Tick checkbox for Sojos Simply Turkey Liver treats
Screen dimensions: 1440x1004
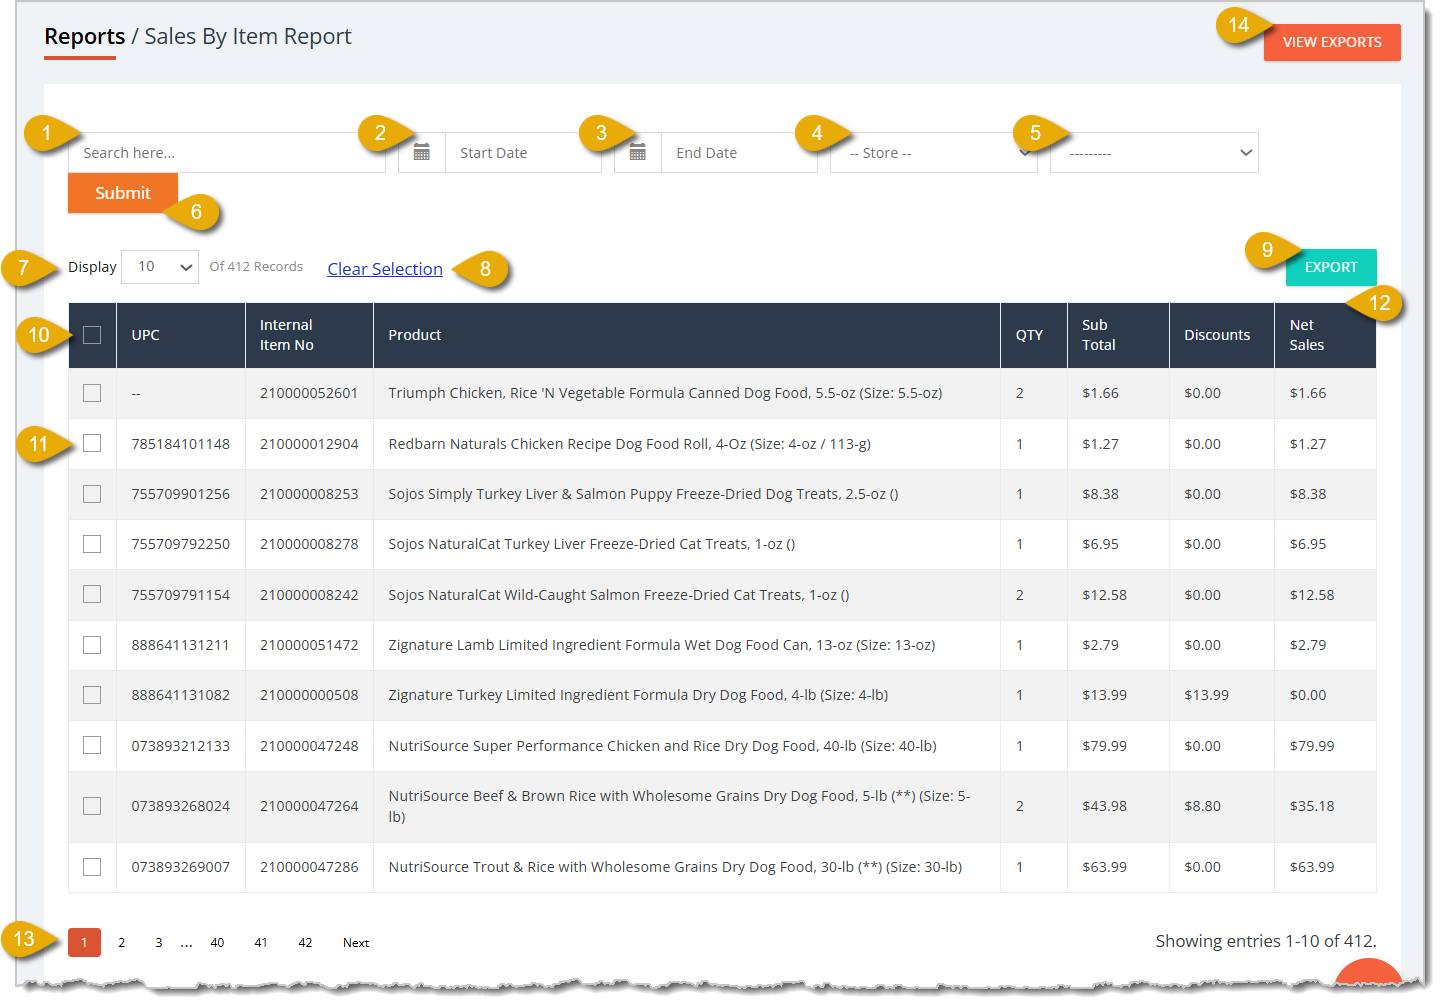[92, 494]
